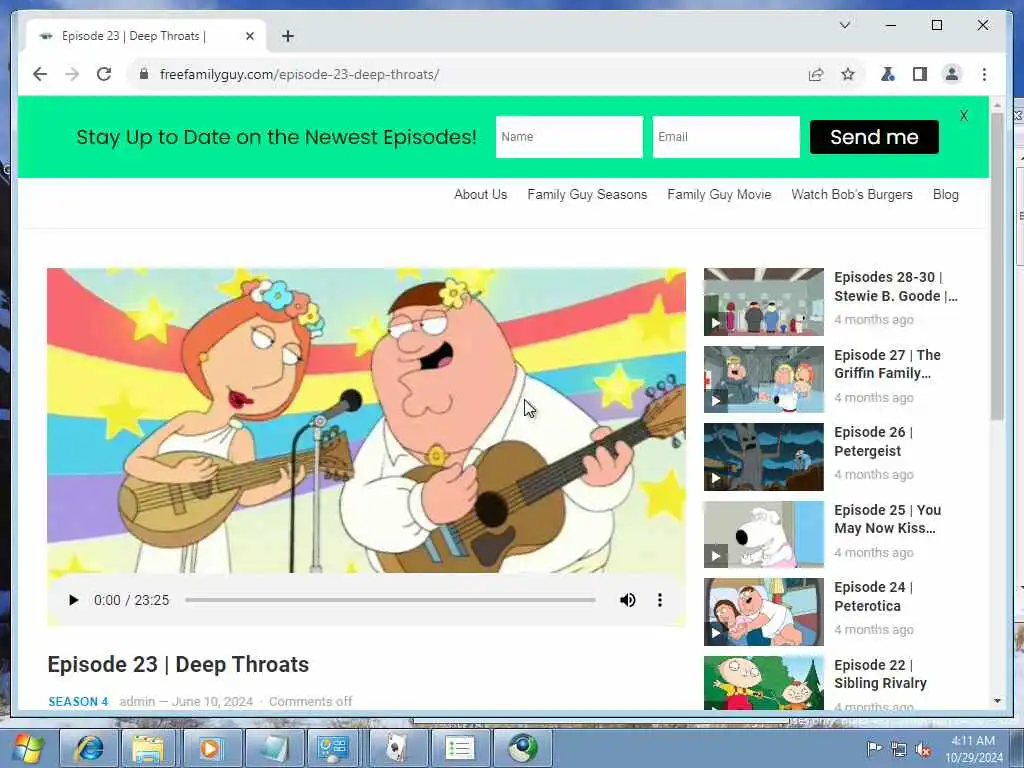Open Episodes 28-30 Stewie B. Goode thumbnail

(763, 302)
